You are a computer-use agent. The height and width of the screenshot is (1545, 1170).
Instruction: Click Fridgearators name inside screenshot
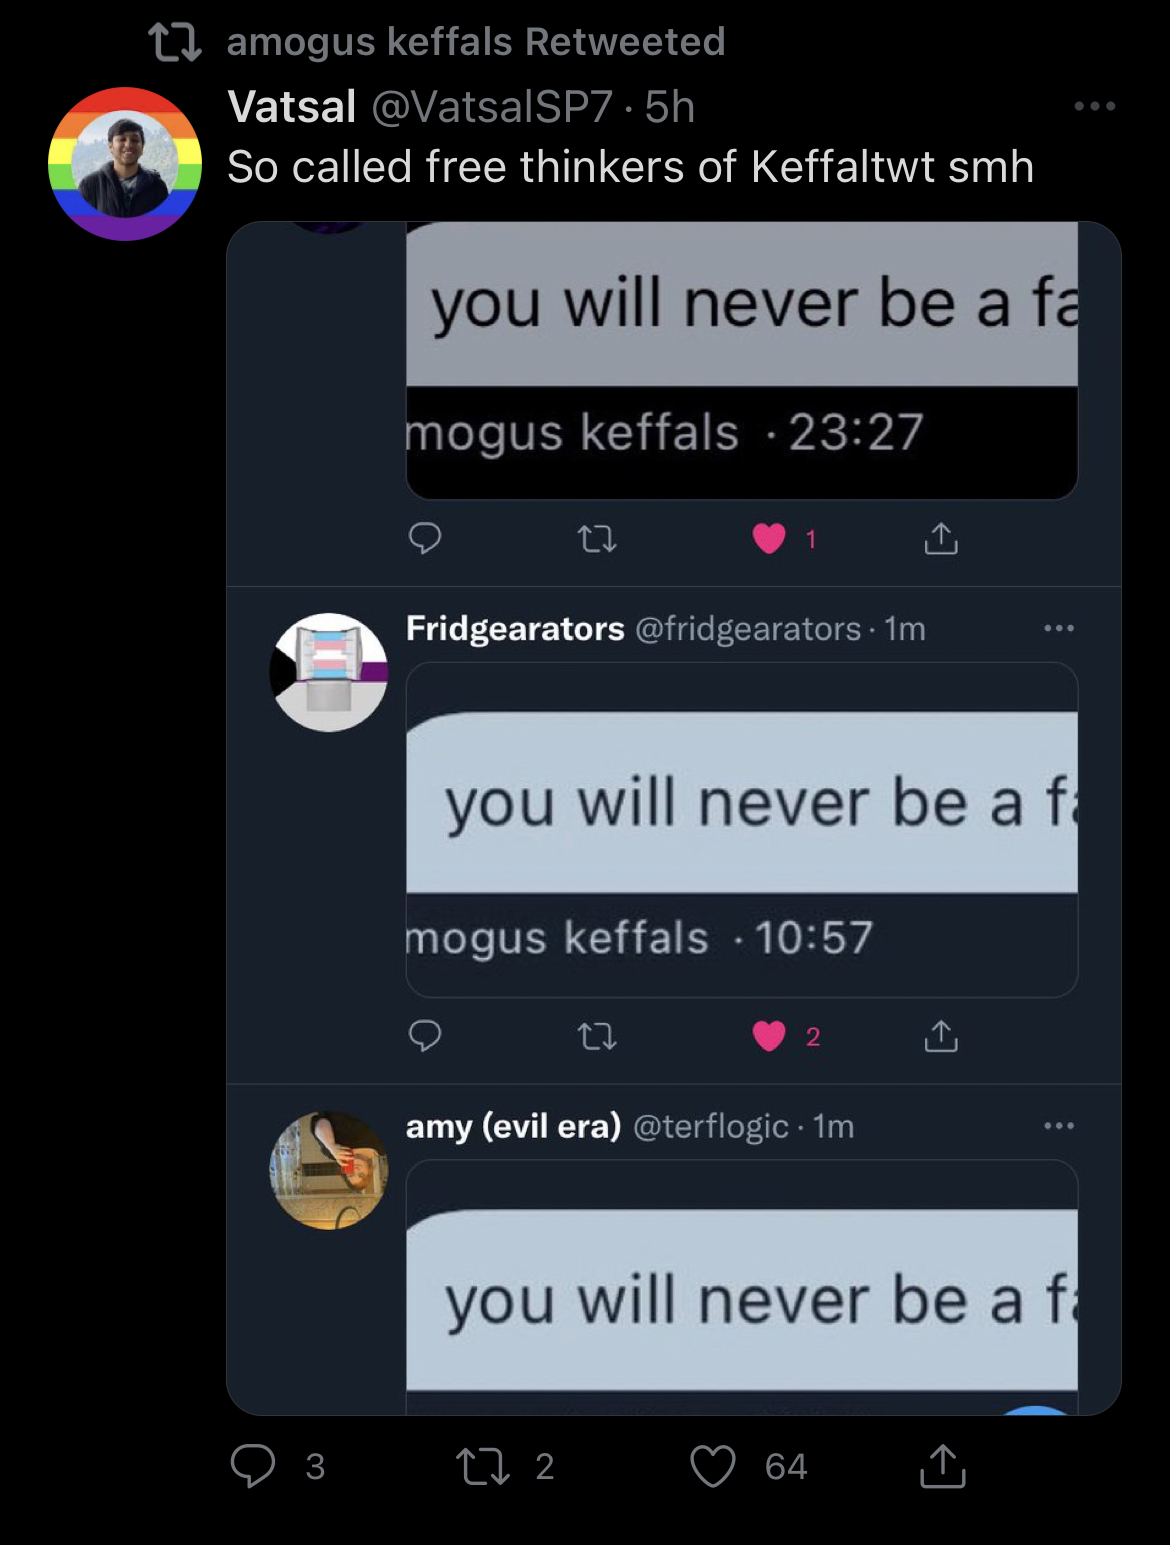click(x=515, y=628)
